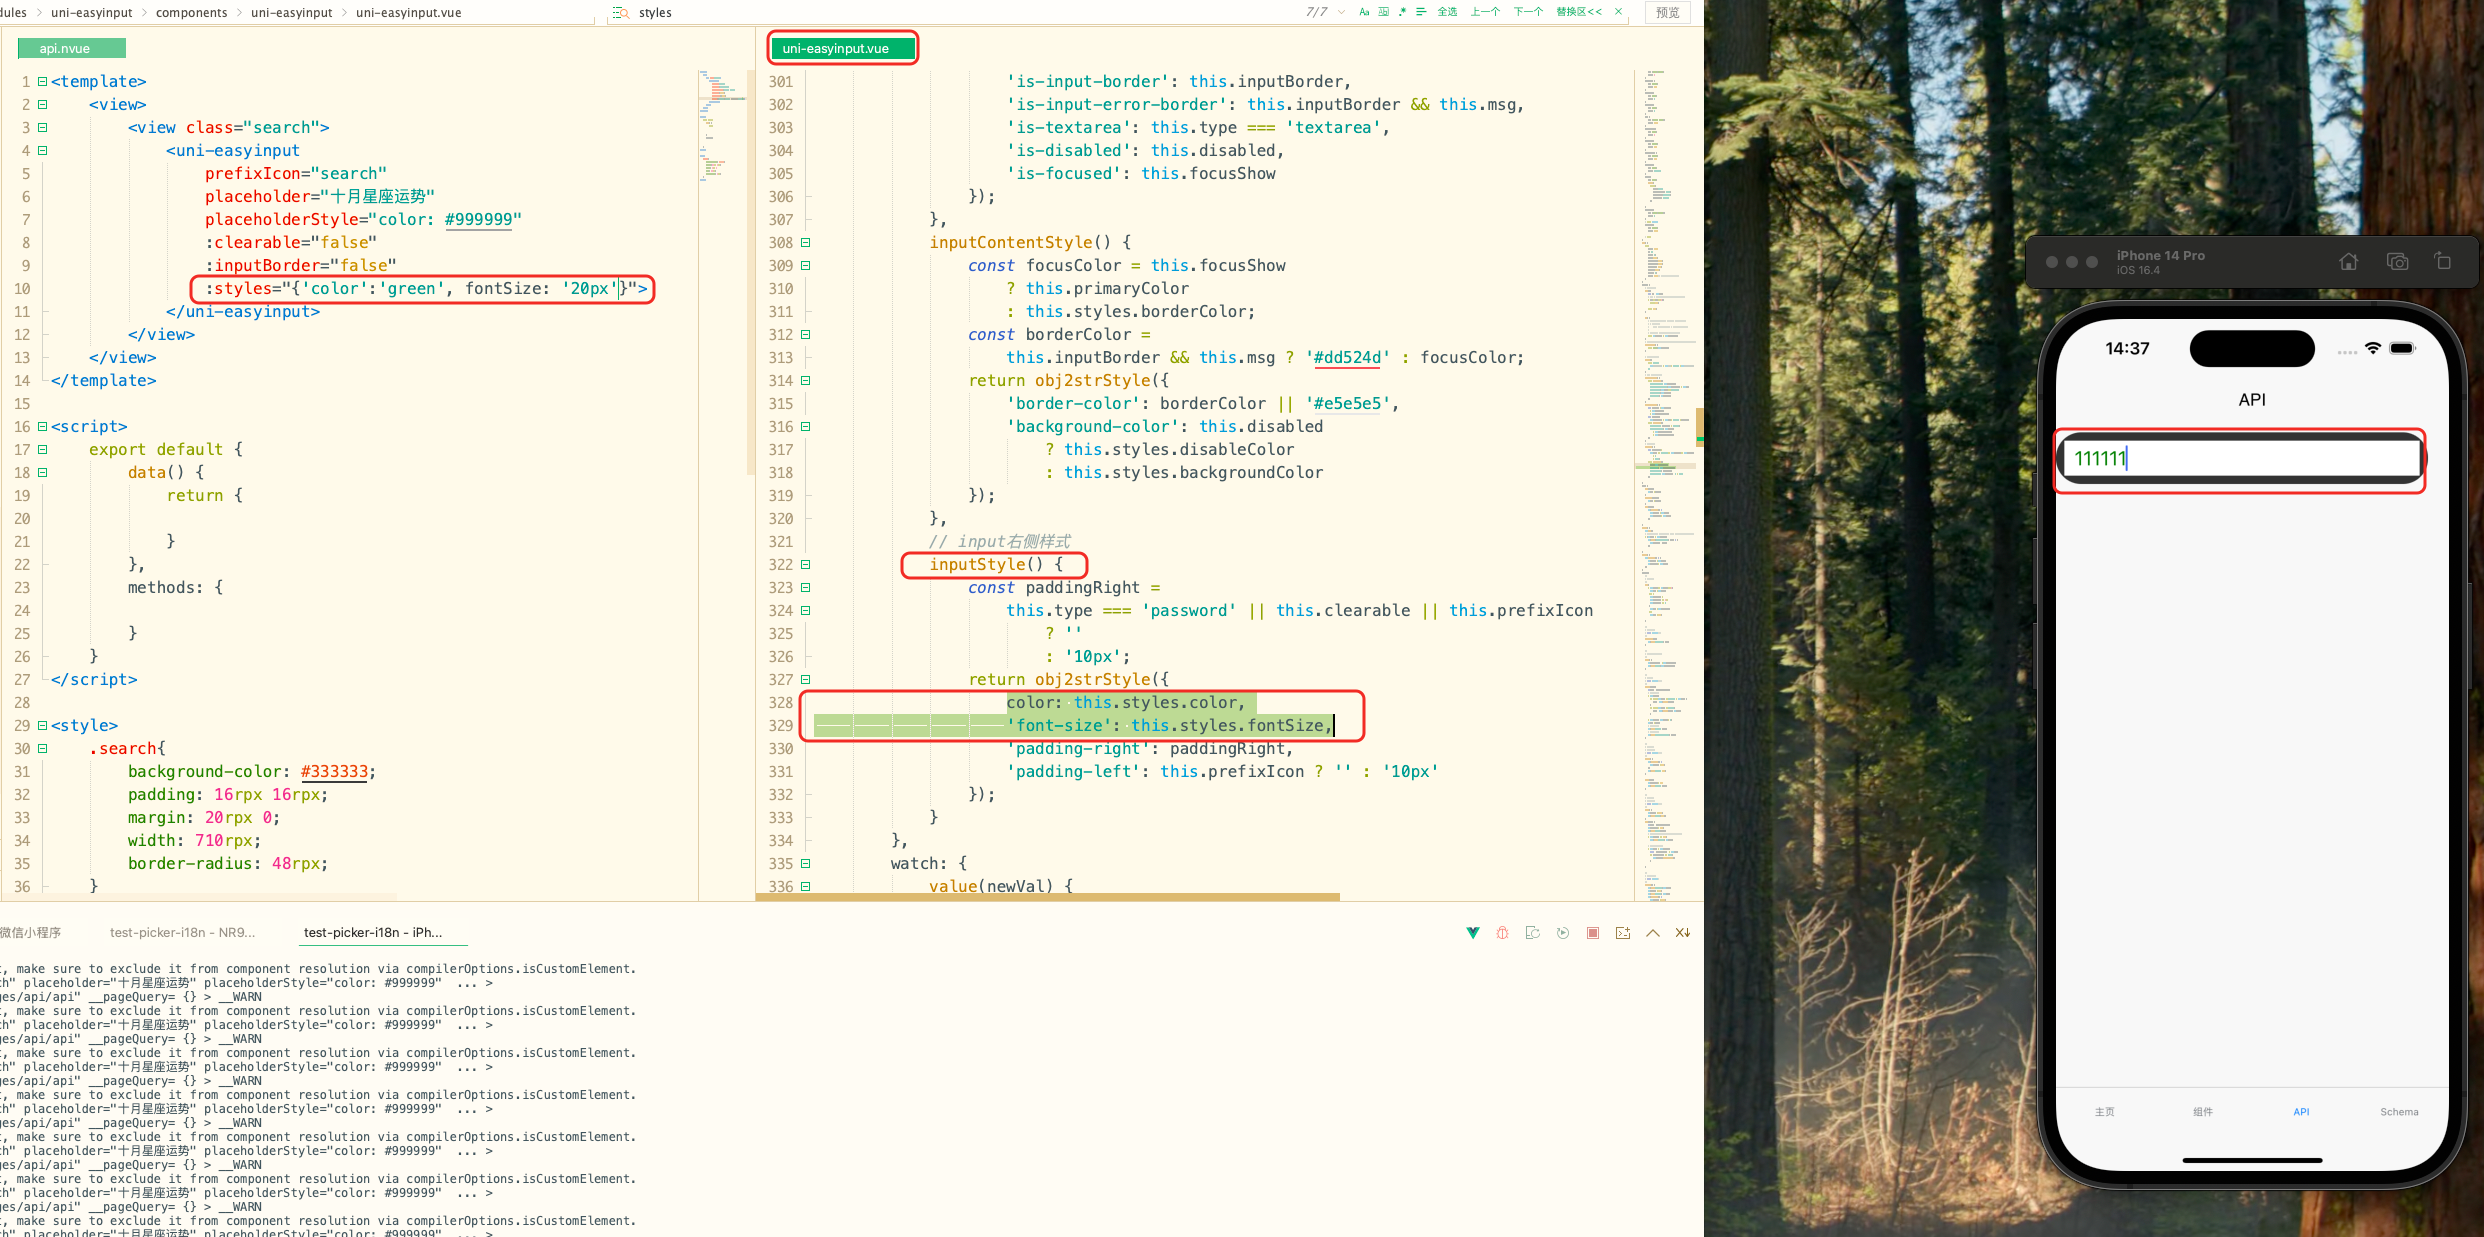Click the right editor minimap
Image resolution: width=2484 pixels, height=1237 pixels.
point(1667,485)
